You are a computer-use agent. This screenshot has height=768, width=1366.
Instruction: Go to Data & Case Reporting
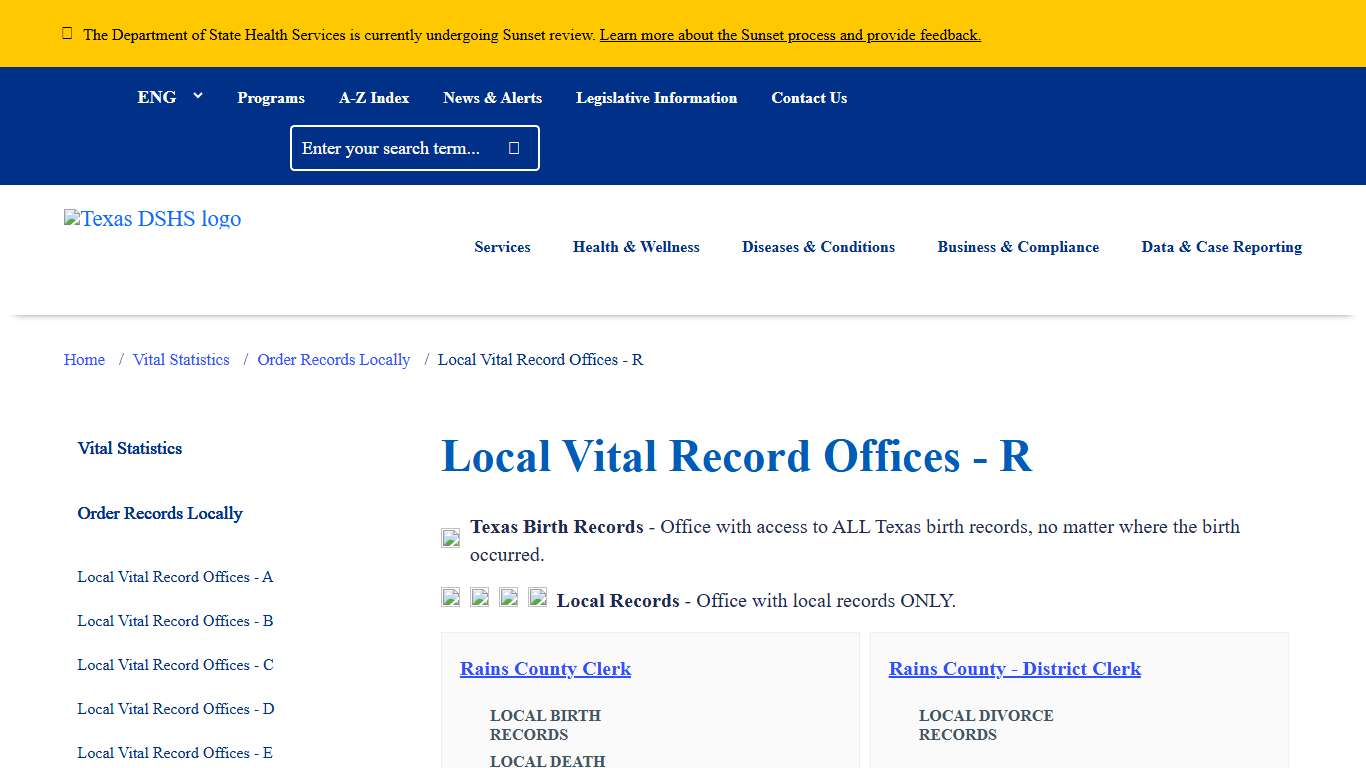point(1221,247)
